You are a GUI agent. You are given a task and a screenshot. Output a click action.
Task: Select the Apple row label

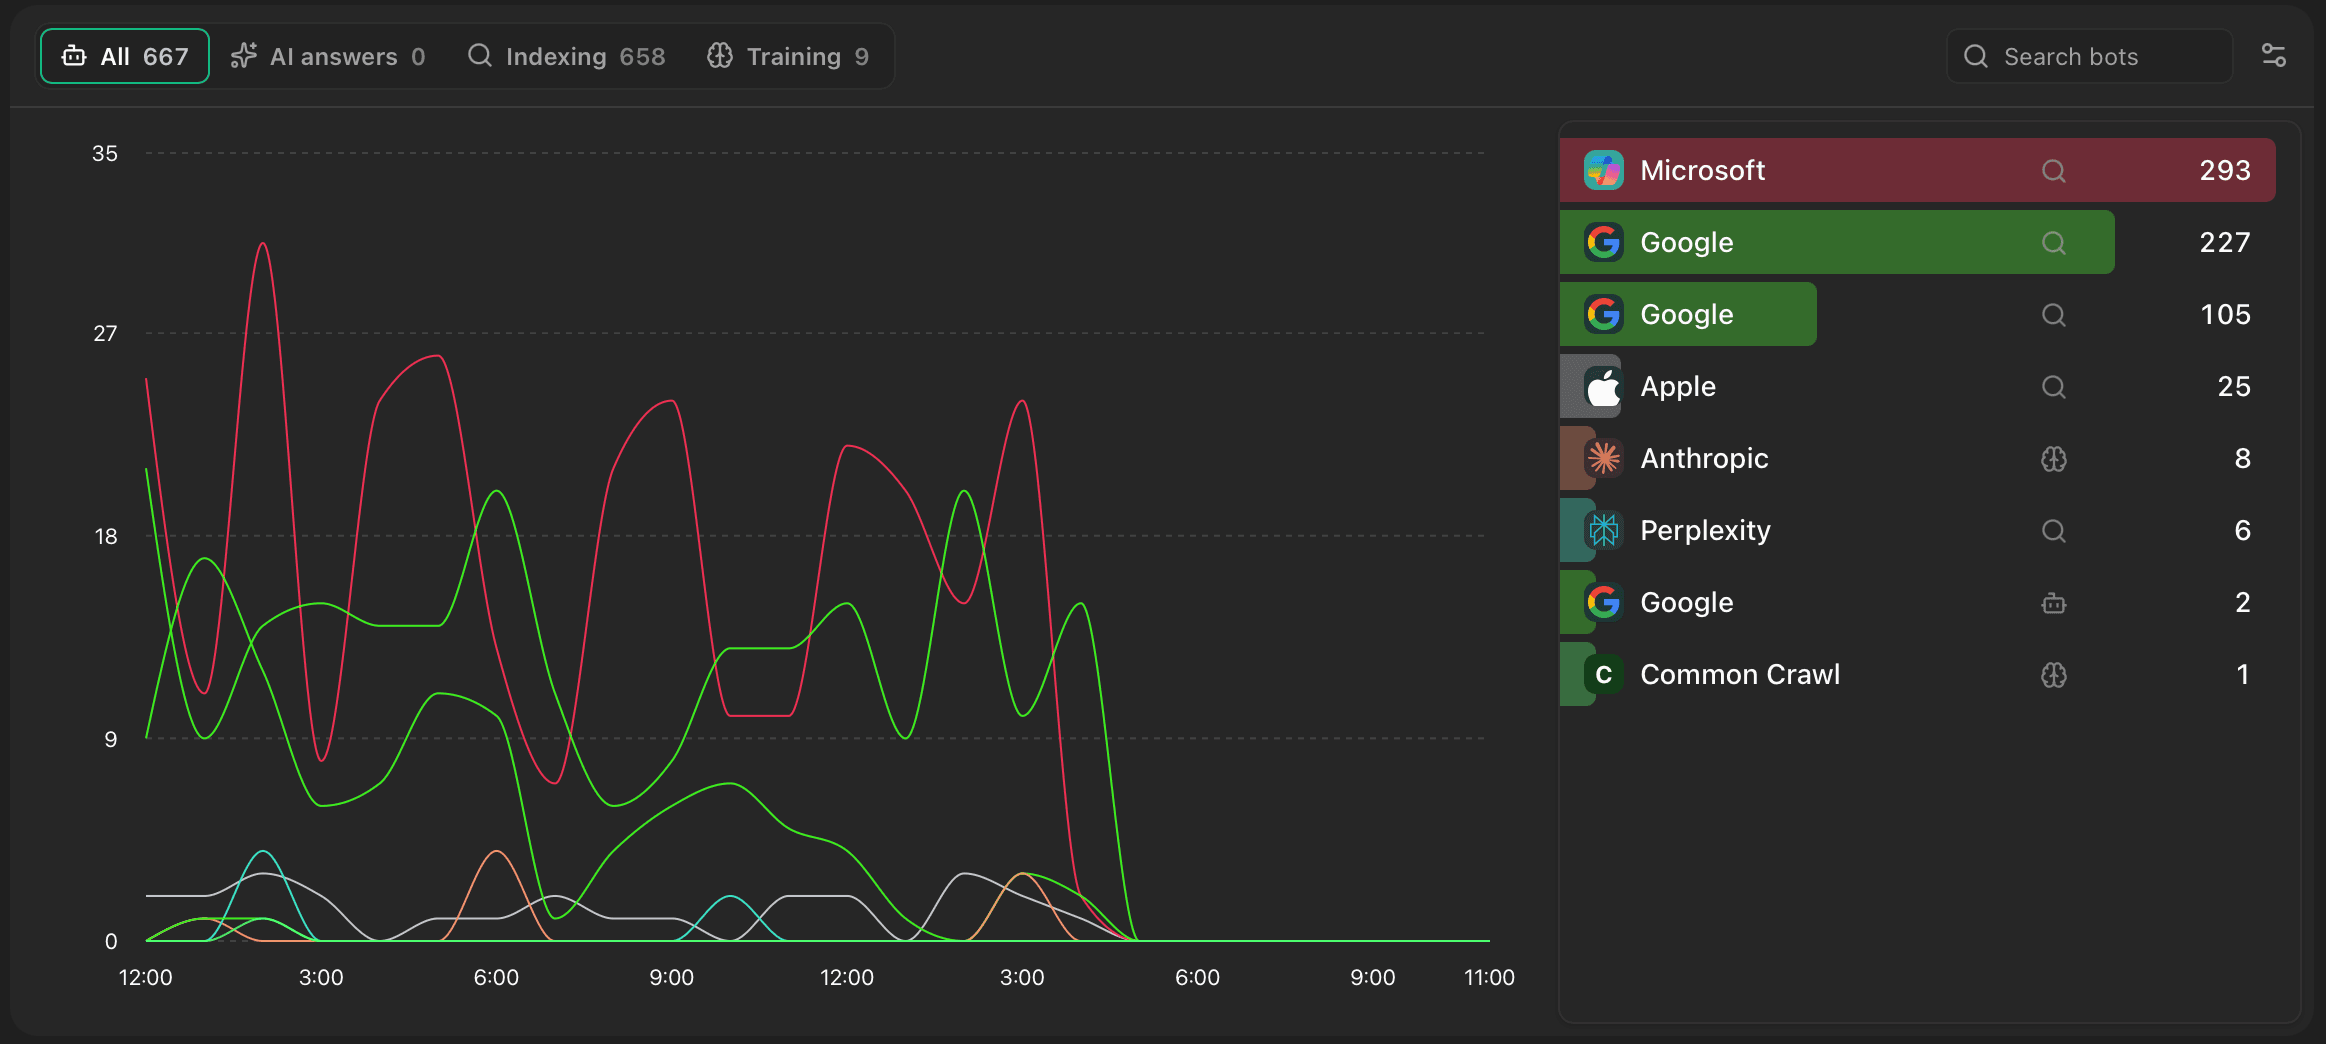[1678, 386]
